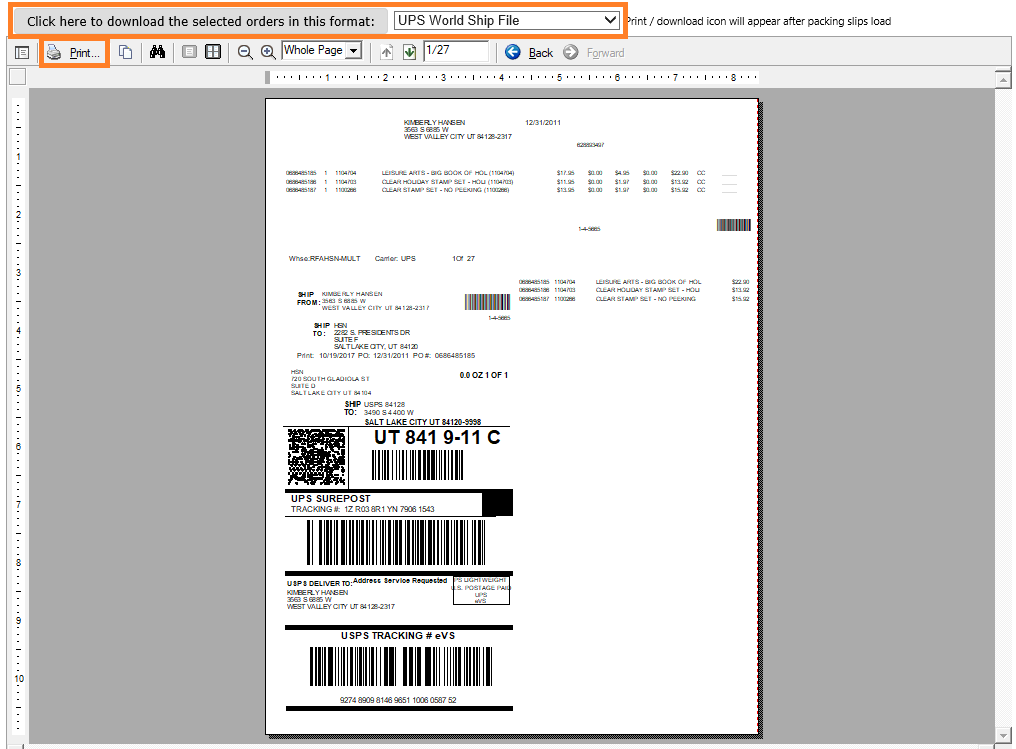The height and width of the screenshot is (749, 1016).
Task: Click the zoom in magnifier
Action: pos(268,52)
